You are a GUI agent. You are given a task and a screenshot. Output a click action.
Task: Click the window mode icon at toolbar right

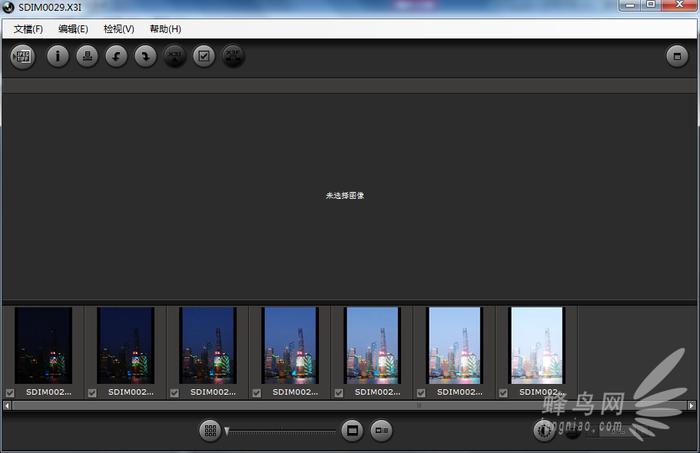click(x=677, y=56)
